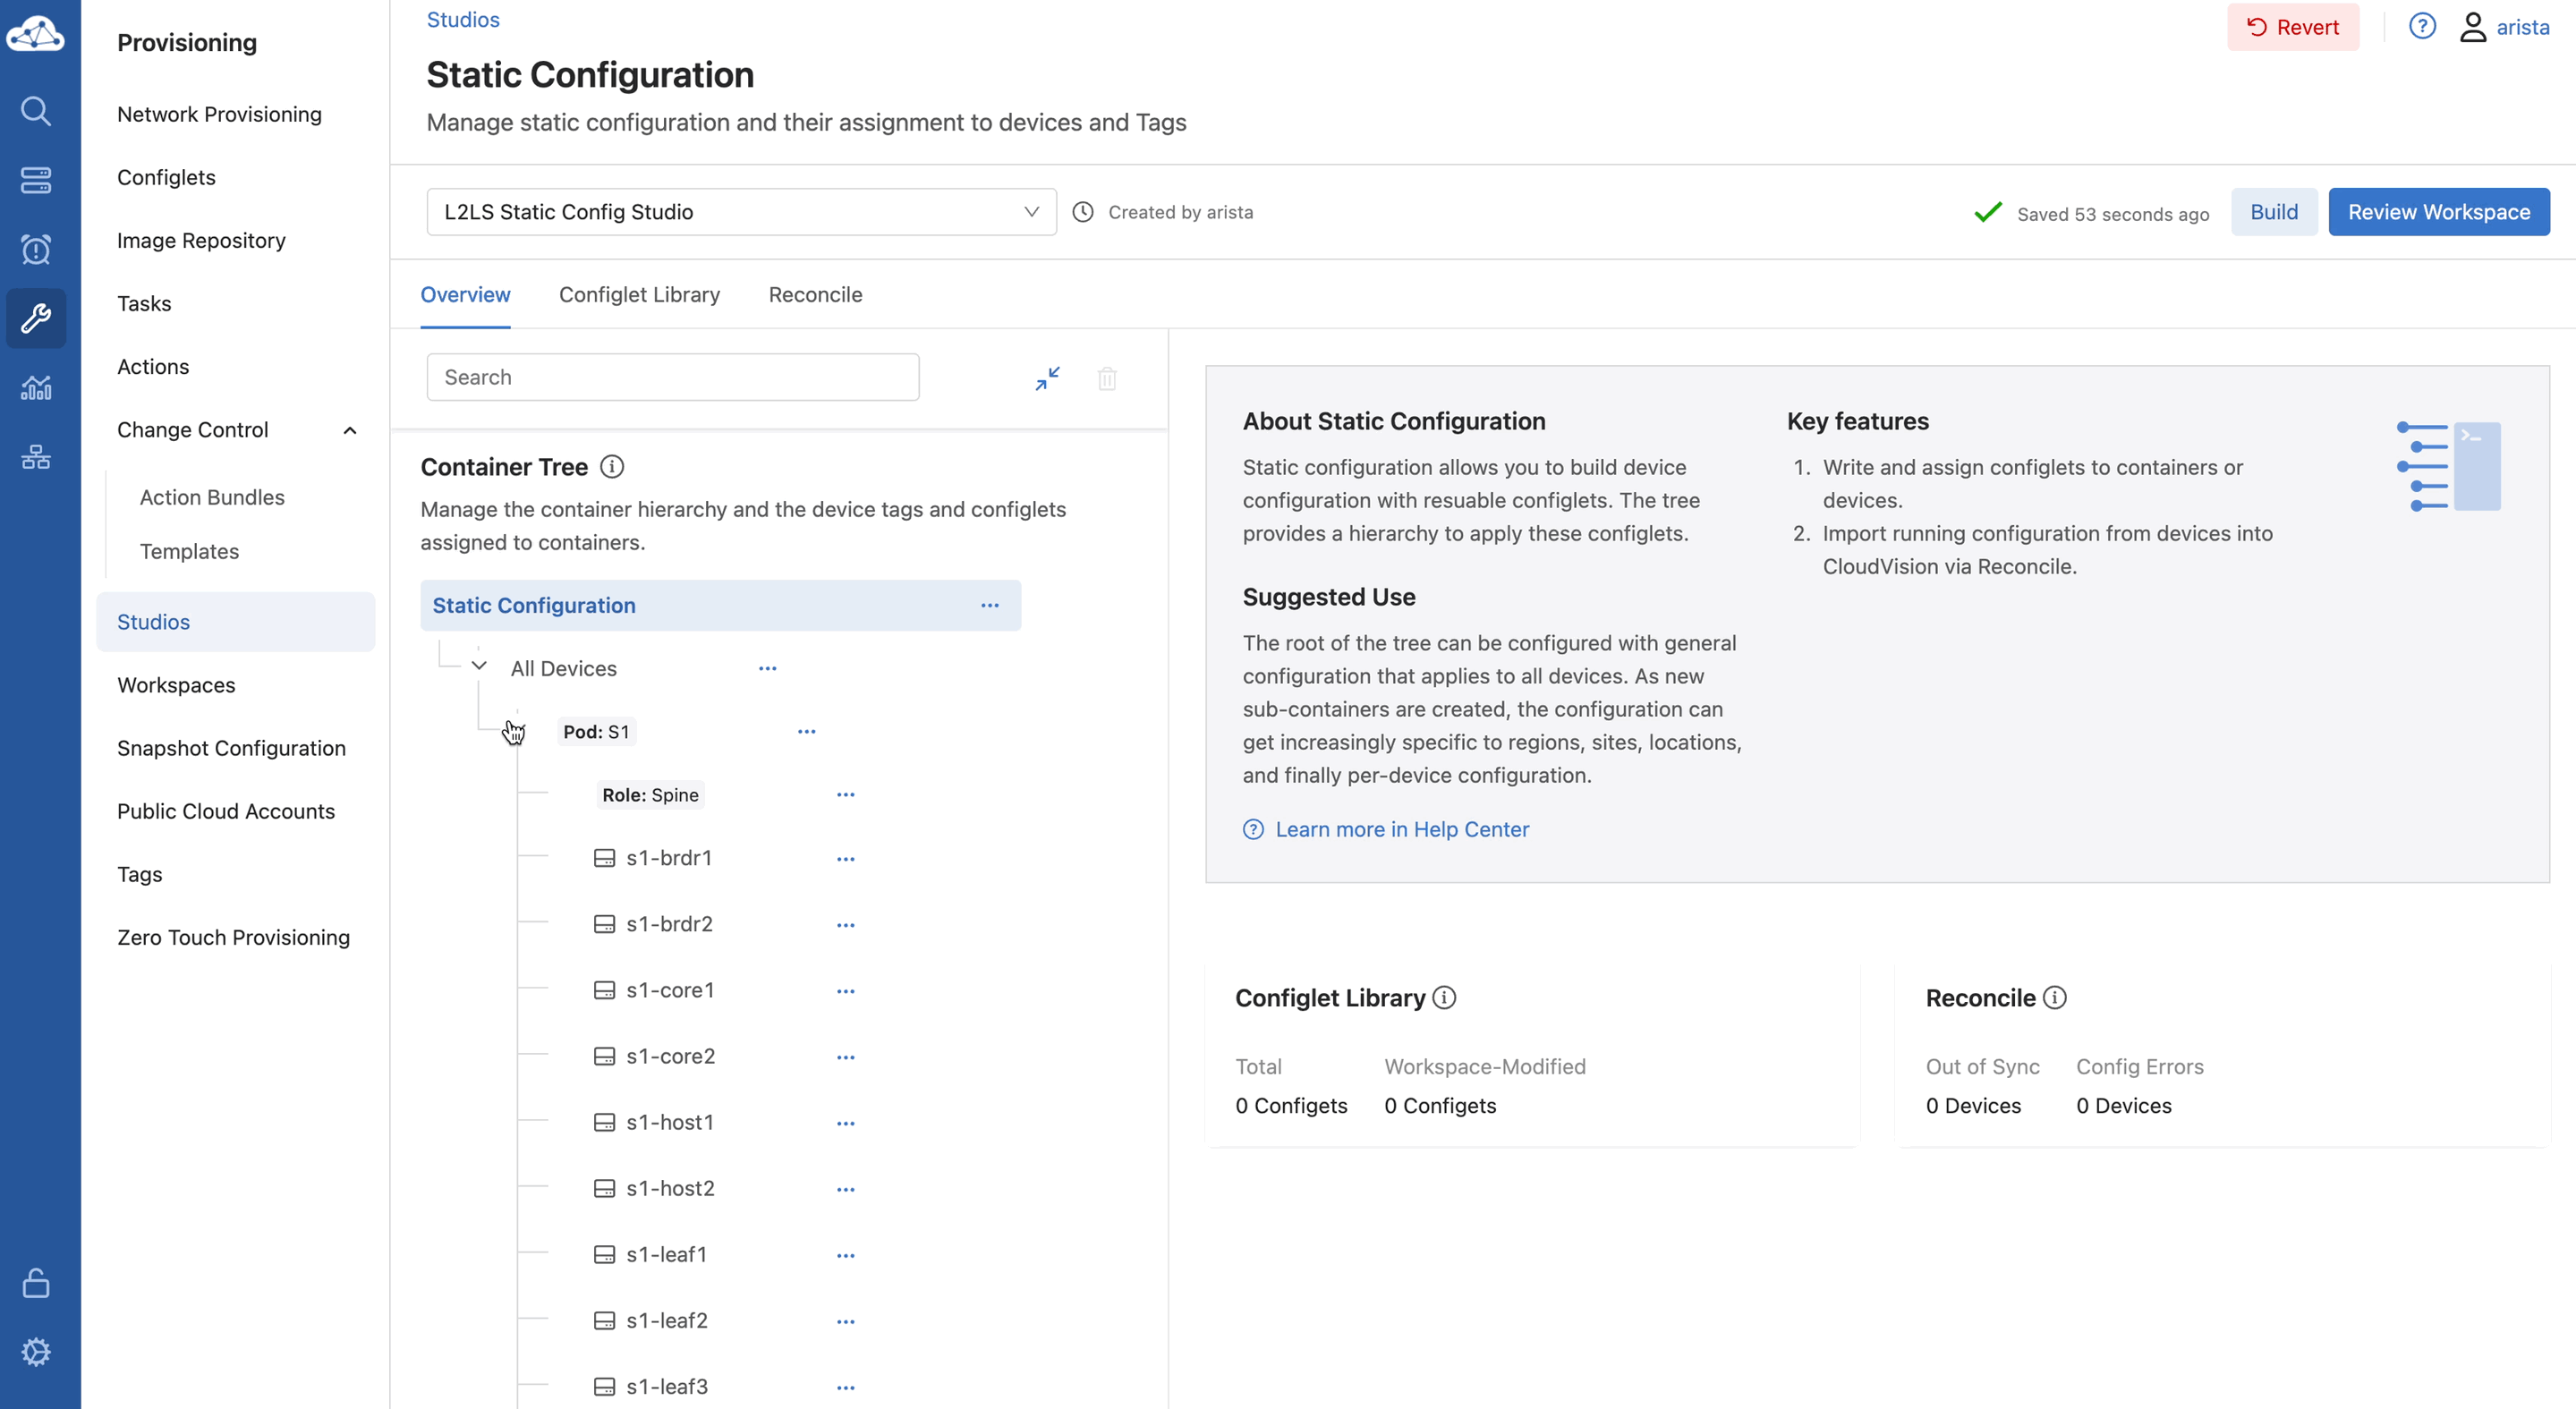Click the Metrics chart icon in sidebar
This screenshot has height=1409, width=2576.
tap(36, 388)
